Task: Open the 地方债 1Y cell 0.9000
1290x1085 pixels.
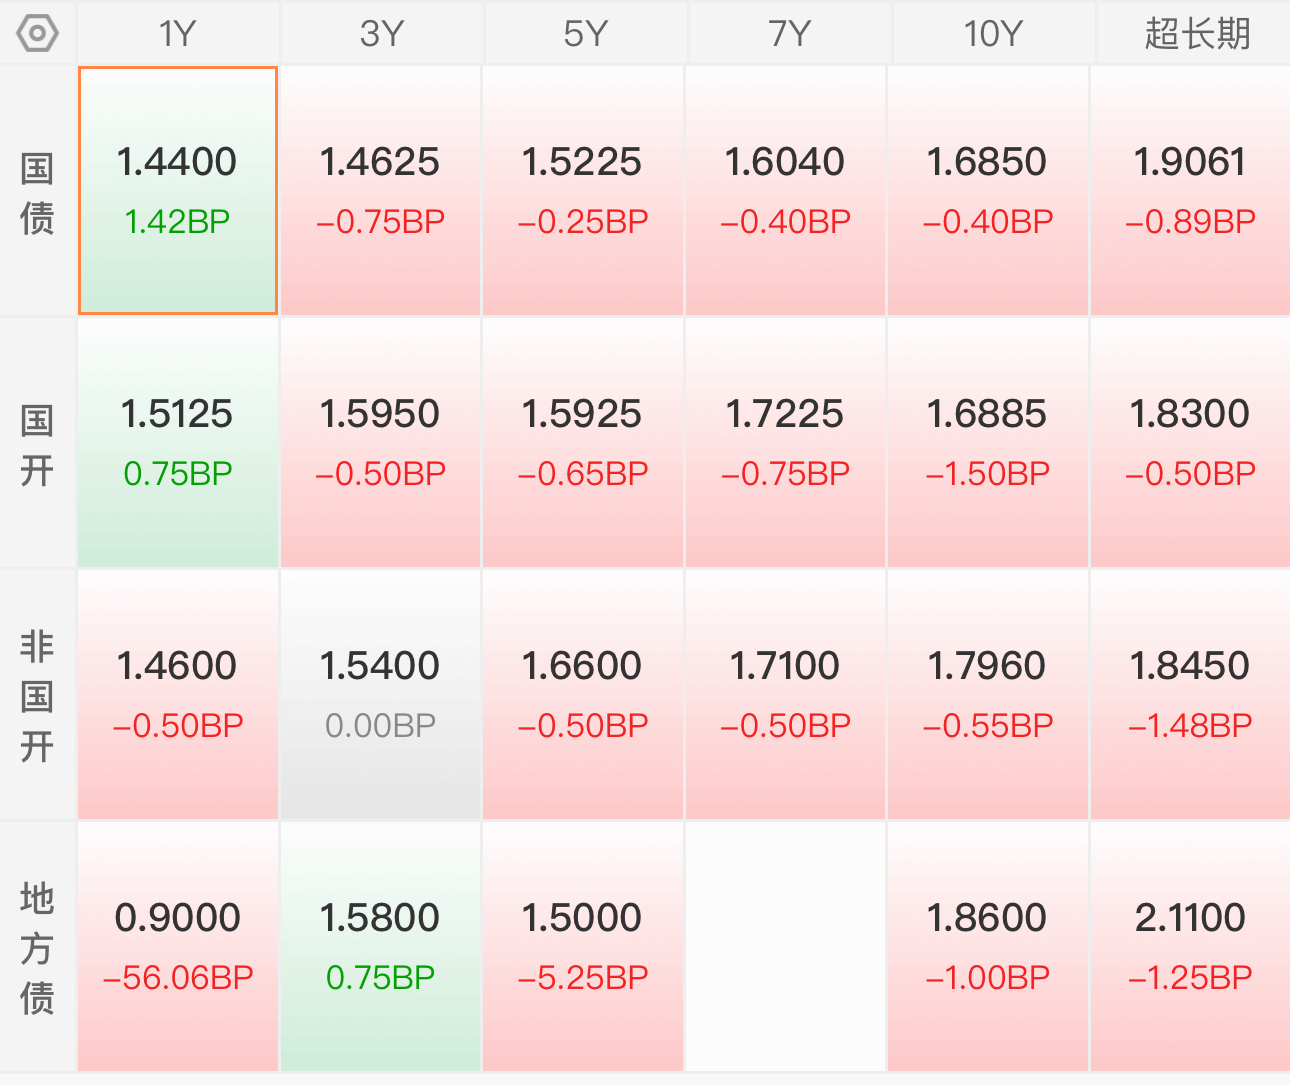Action: click(x=178, y=947)
